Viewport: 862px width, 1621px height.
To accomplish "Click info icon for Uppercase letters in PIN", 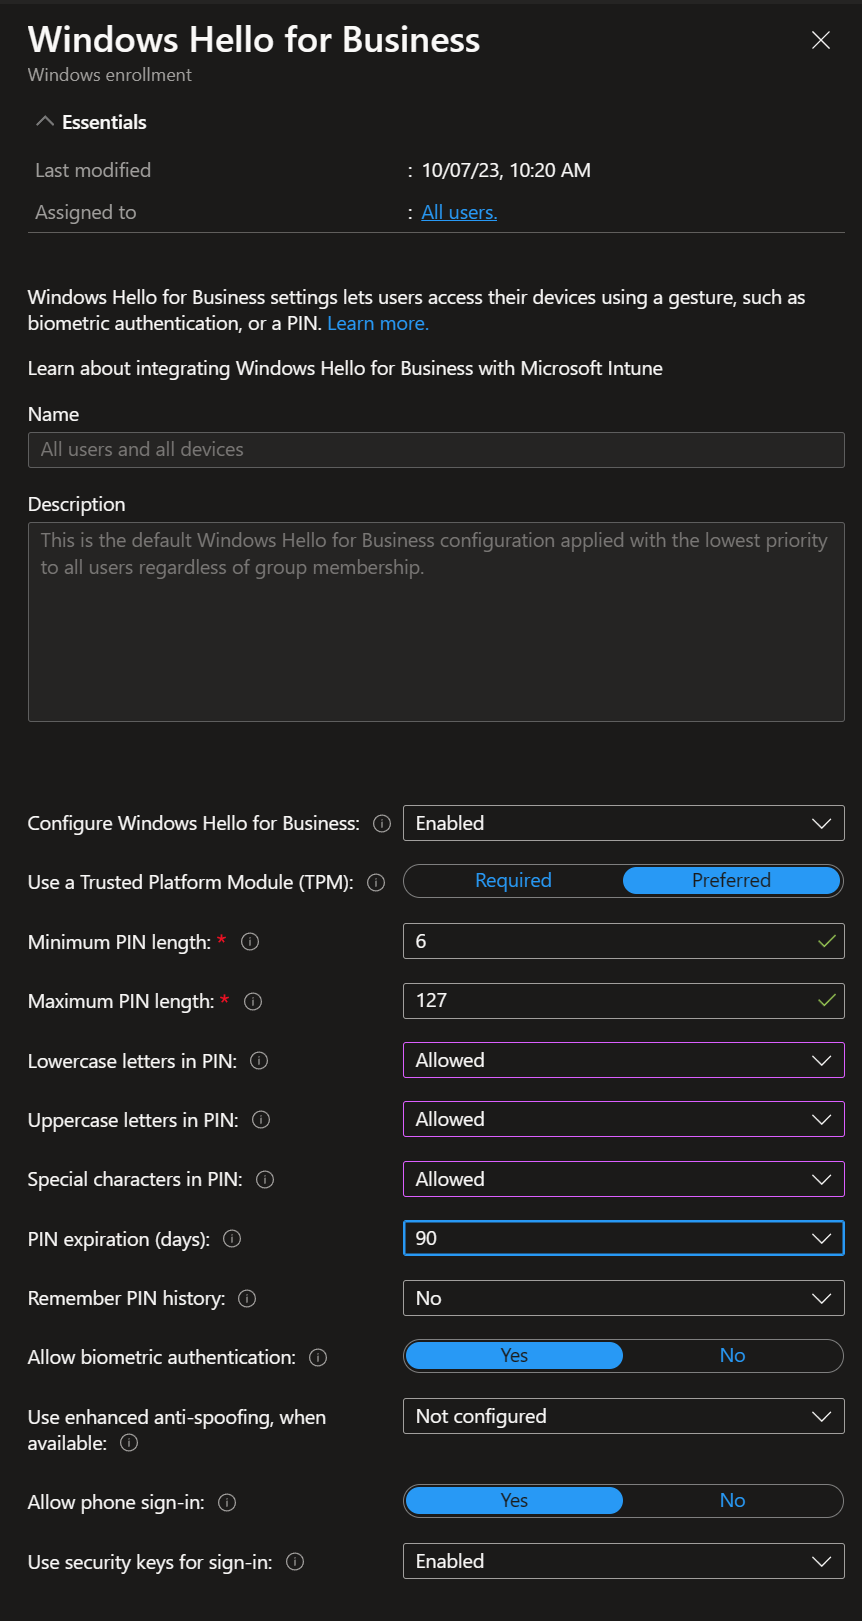I will (261, 1120).
